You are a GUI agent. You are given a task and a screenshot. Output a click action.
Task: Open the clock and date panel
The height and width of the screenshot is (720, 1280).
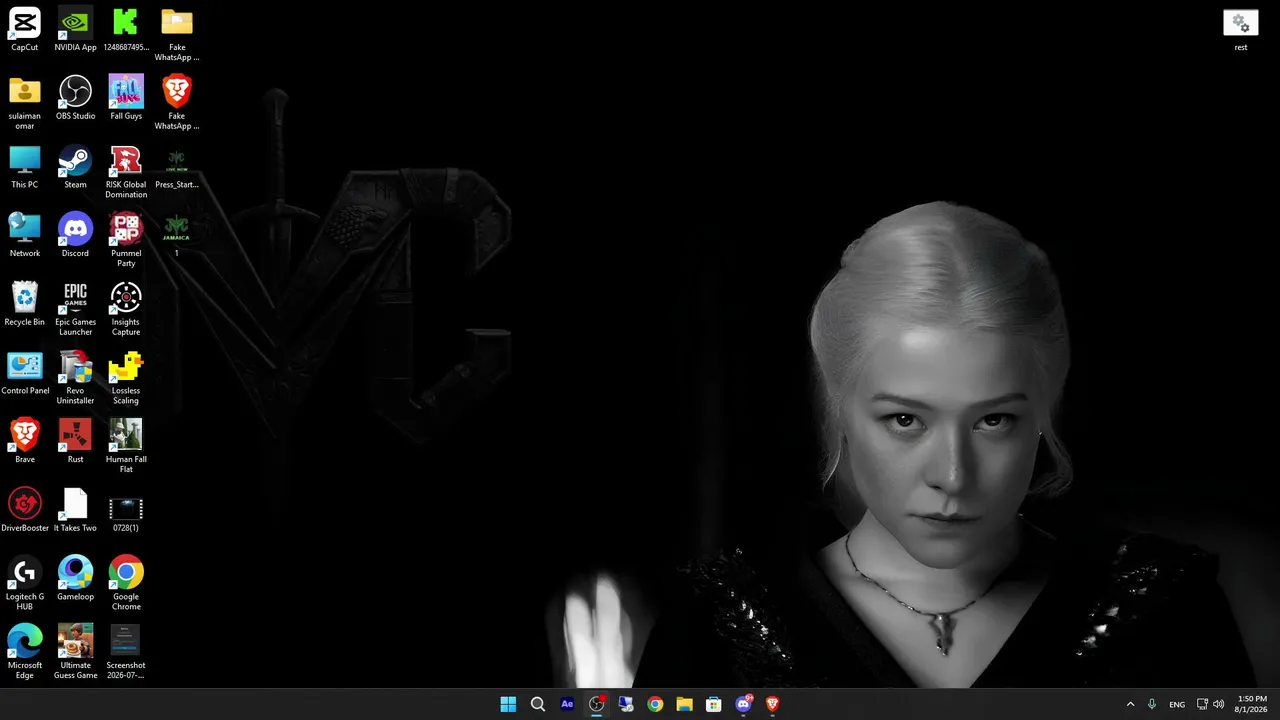click(1252, 704)
